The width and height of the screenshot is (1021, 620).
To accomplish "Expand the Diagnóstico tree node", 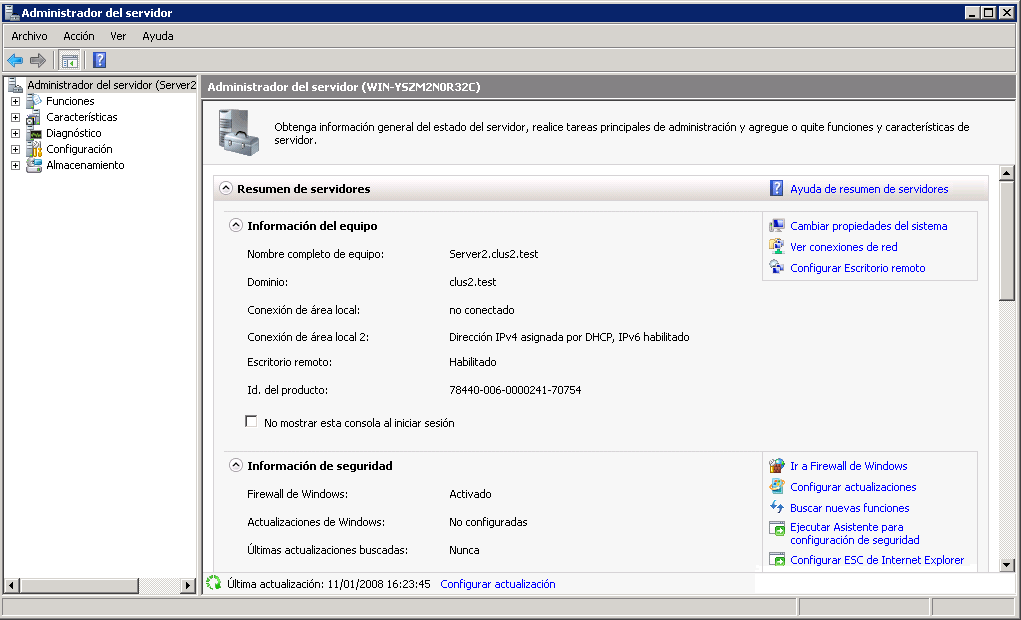I will point(15,134).
